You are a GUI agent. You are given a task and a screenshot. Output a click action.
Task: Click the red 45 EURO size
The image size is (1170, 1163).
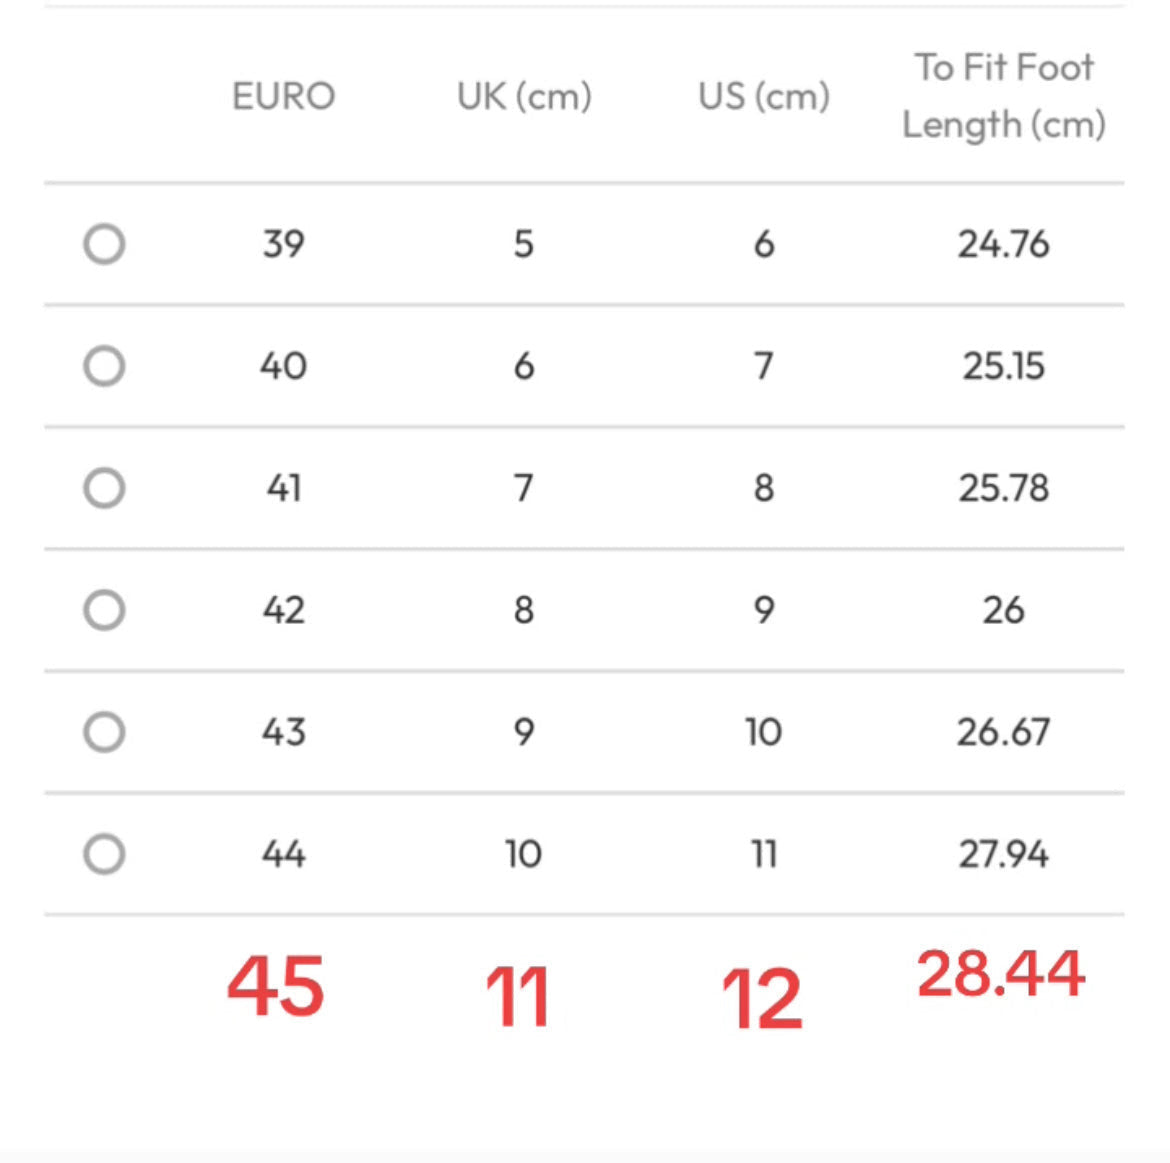275,986
